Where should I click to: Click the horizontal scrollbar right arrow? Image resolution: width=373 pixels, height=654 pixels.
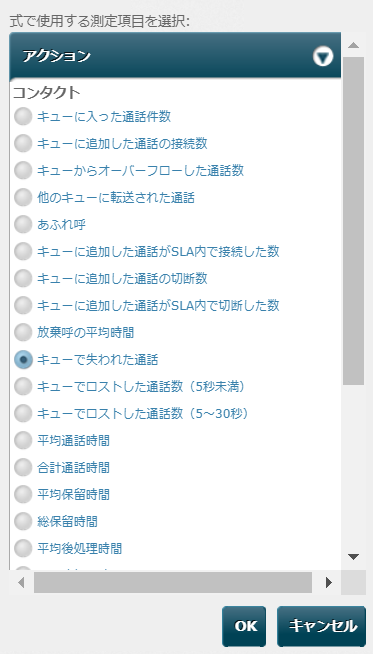pyautogui.click(x=329, y=582)
